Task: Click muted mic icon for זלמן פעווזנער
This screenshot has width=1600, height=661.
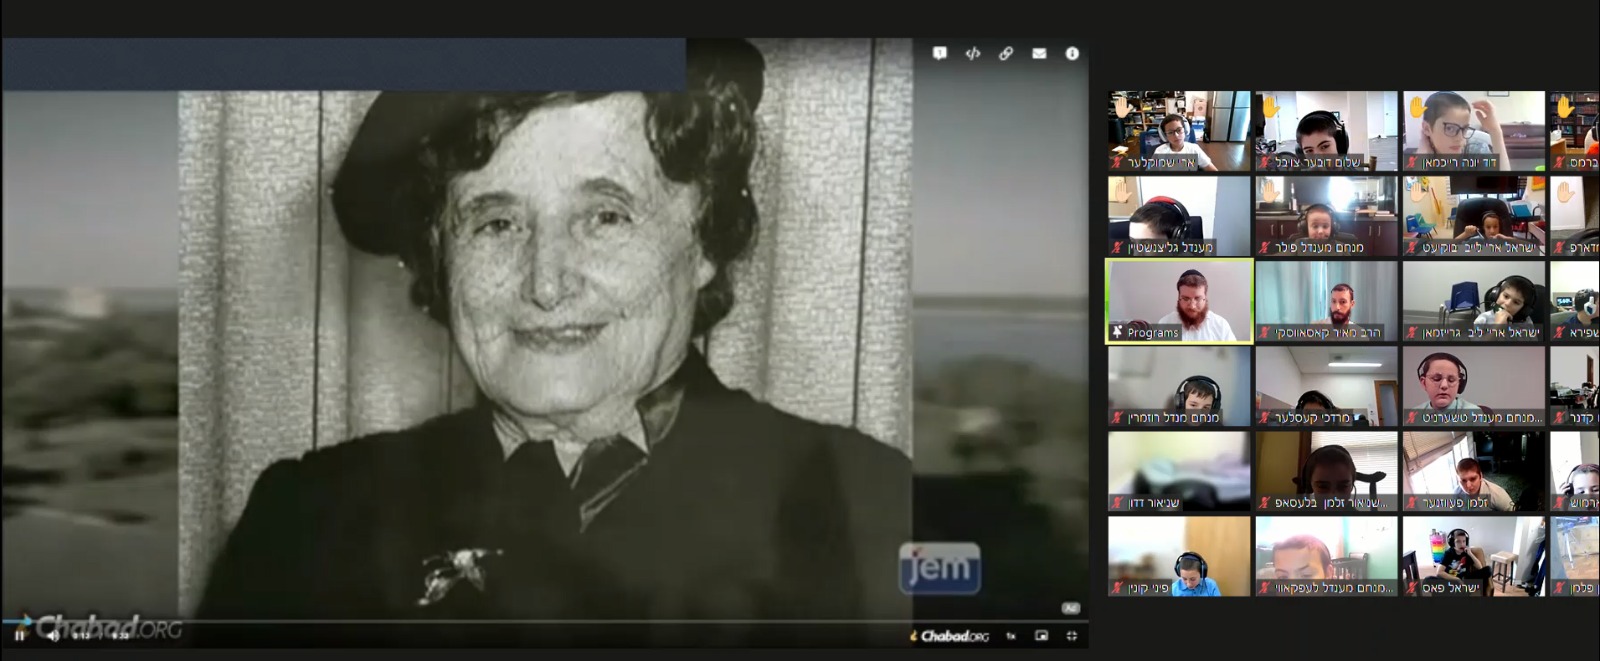Action: pos(1411,502)
